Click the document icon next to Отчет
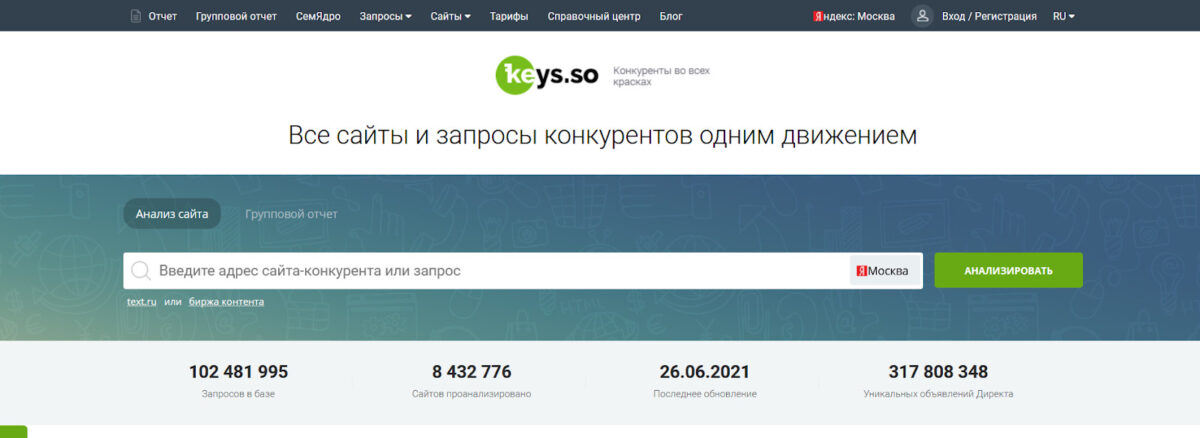 [x=136, y=16]
